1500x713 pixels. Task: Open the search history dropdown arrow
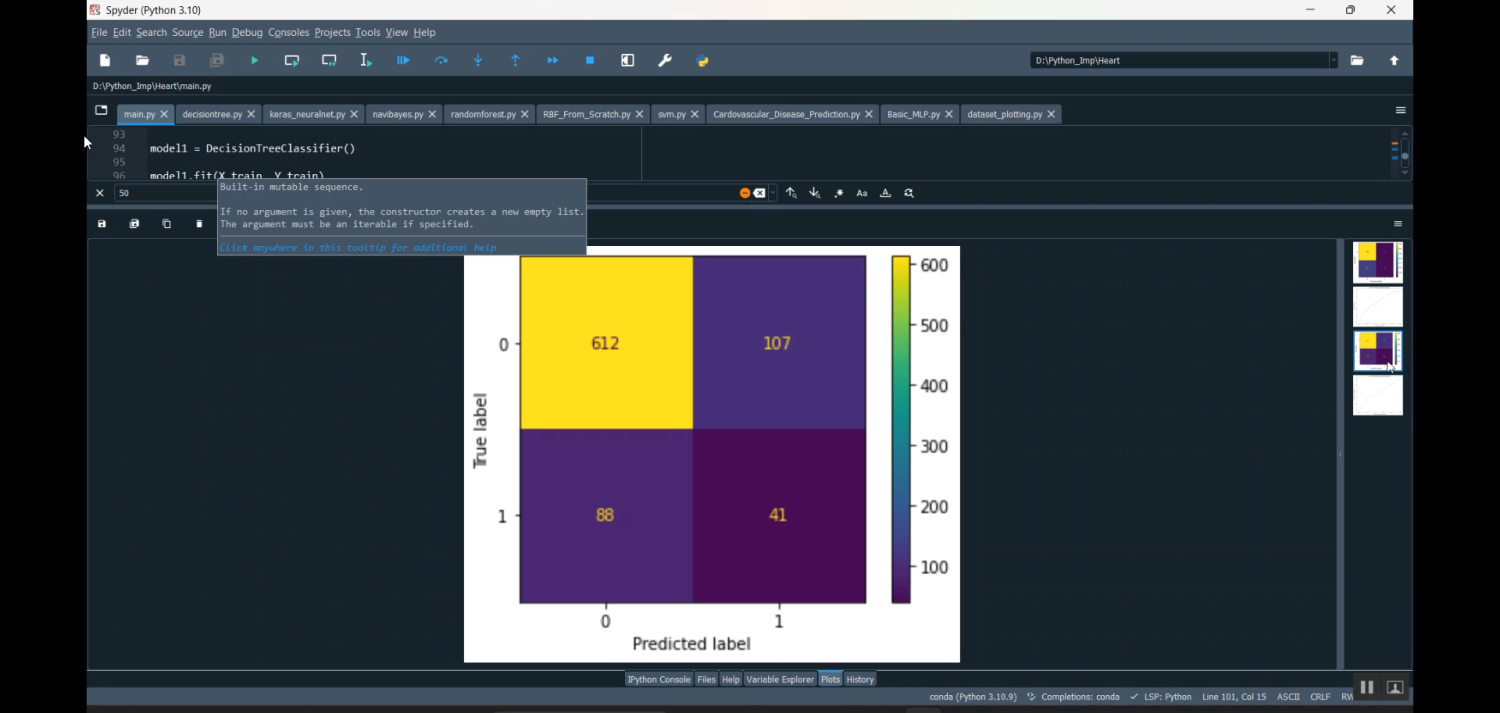pyautogui.click(x=773, y=193)
